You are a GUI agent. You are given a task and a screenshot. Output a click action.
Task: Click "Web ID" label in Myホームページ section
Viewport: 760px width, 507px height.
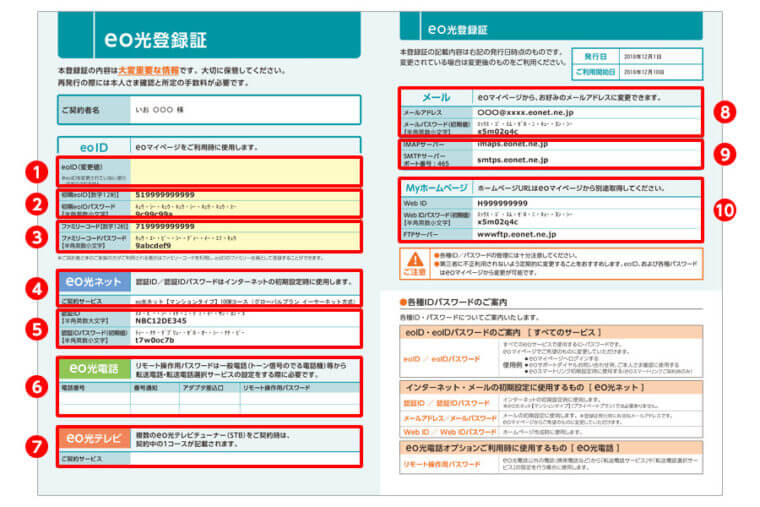pyautogui.click(x=415, y=203)
